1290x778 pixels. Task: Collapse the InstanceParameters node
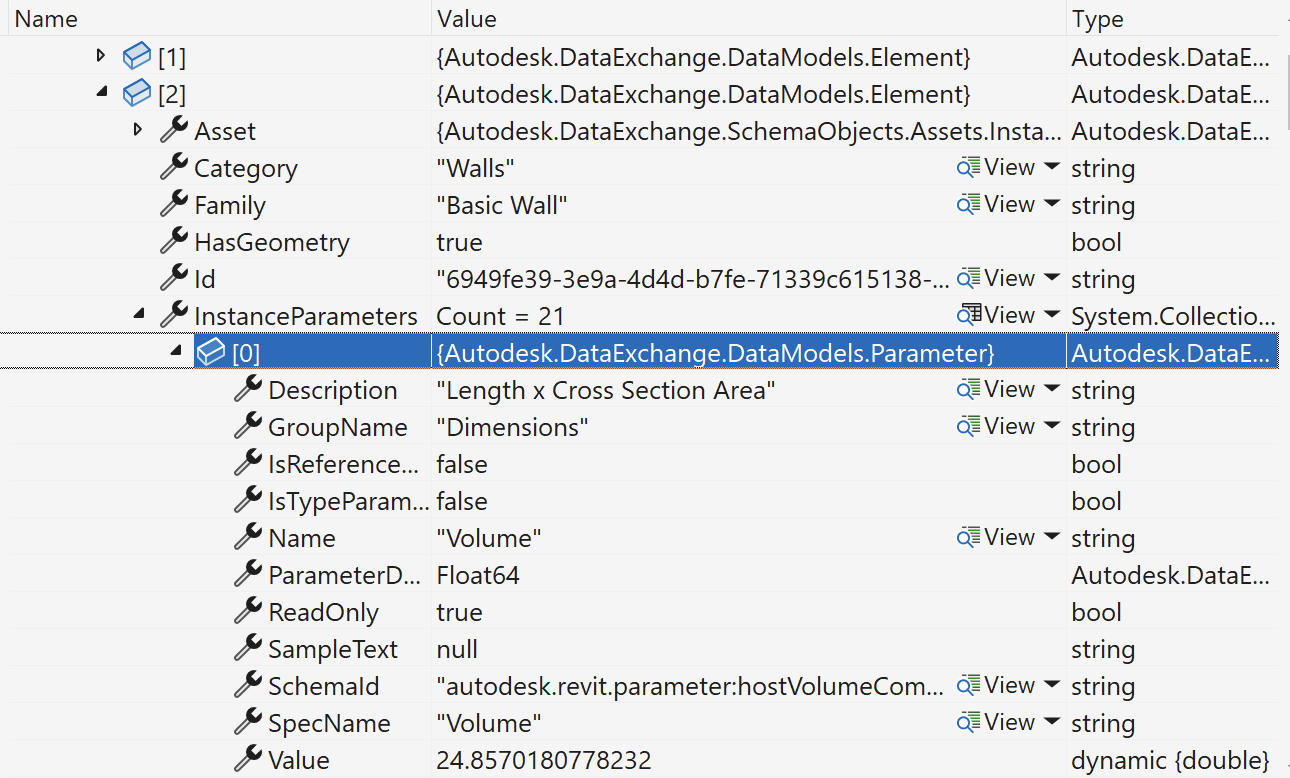139,316
